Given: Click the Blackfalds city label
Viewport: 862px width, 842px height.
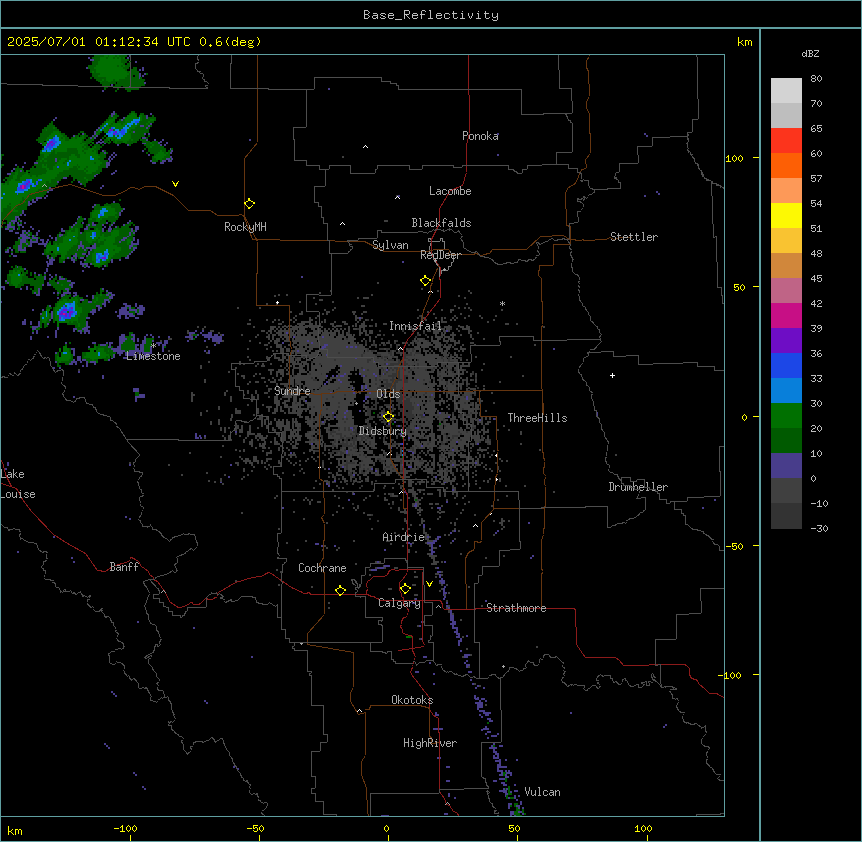Looking at the screenshot, I should coord(441,223).
